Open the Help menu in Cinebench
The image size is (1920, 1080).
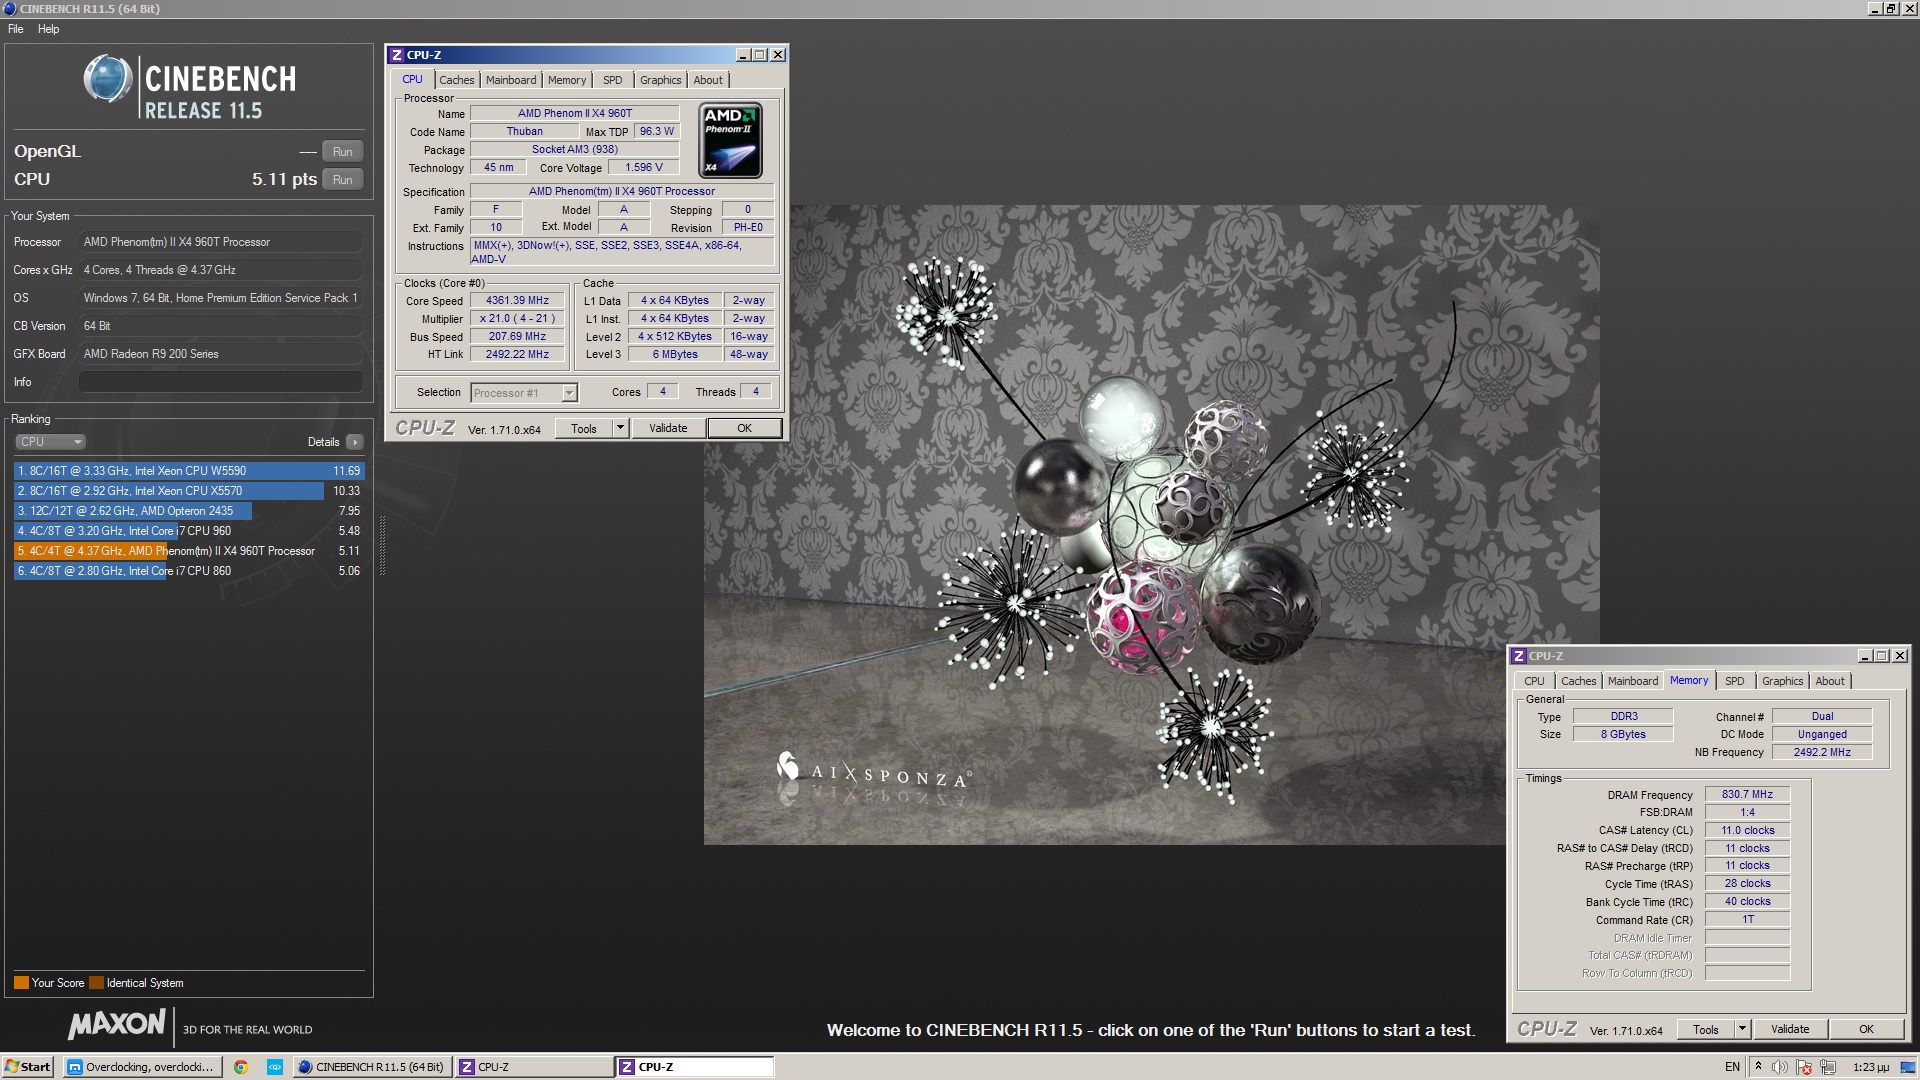(x=48, y=29)
